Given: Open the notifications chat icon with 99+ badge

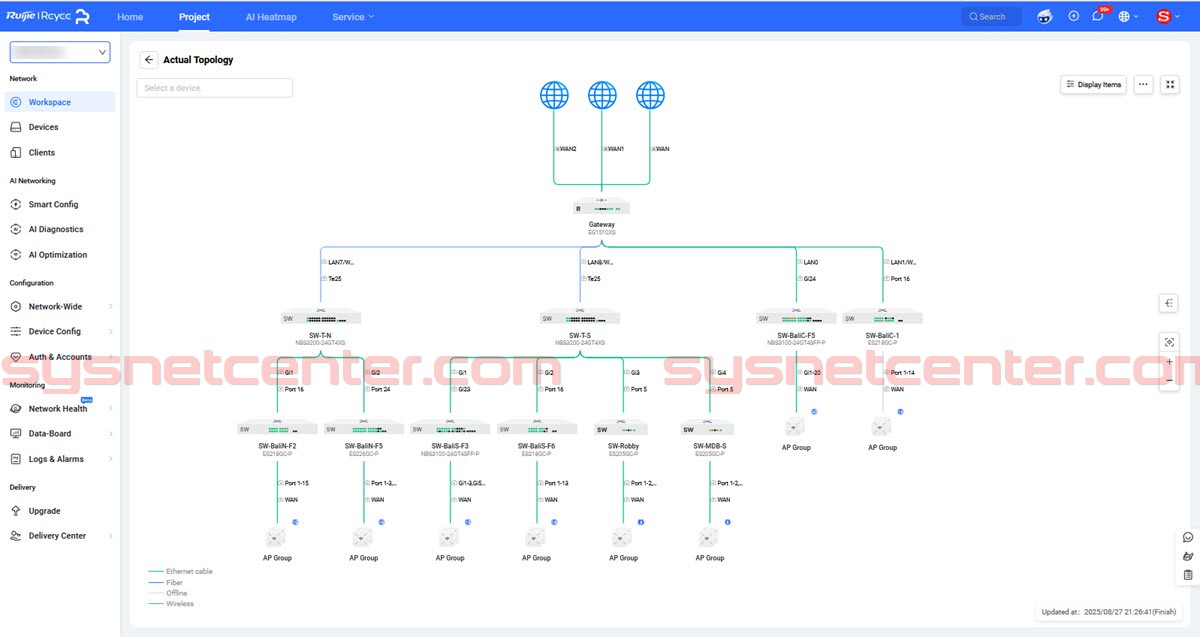Looking at the screenshot, I should click(1098, 17).
